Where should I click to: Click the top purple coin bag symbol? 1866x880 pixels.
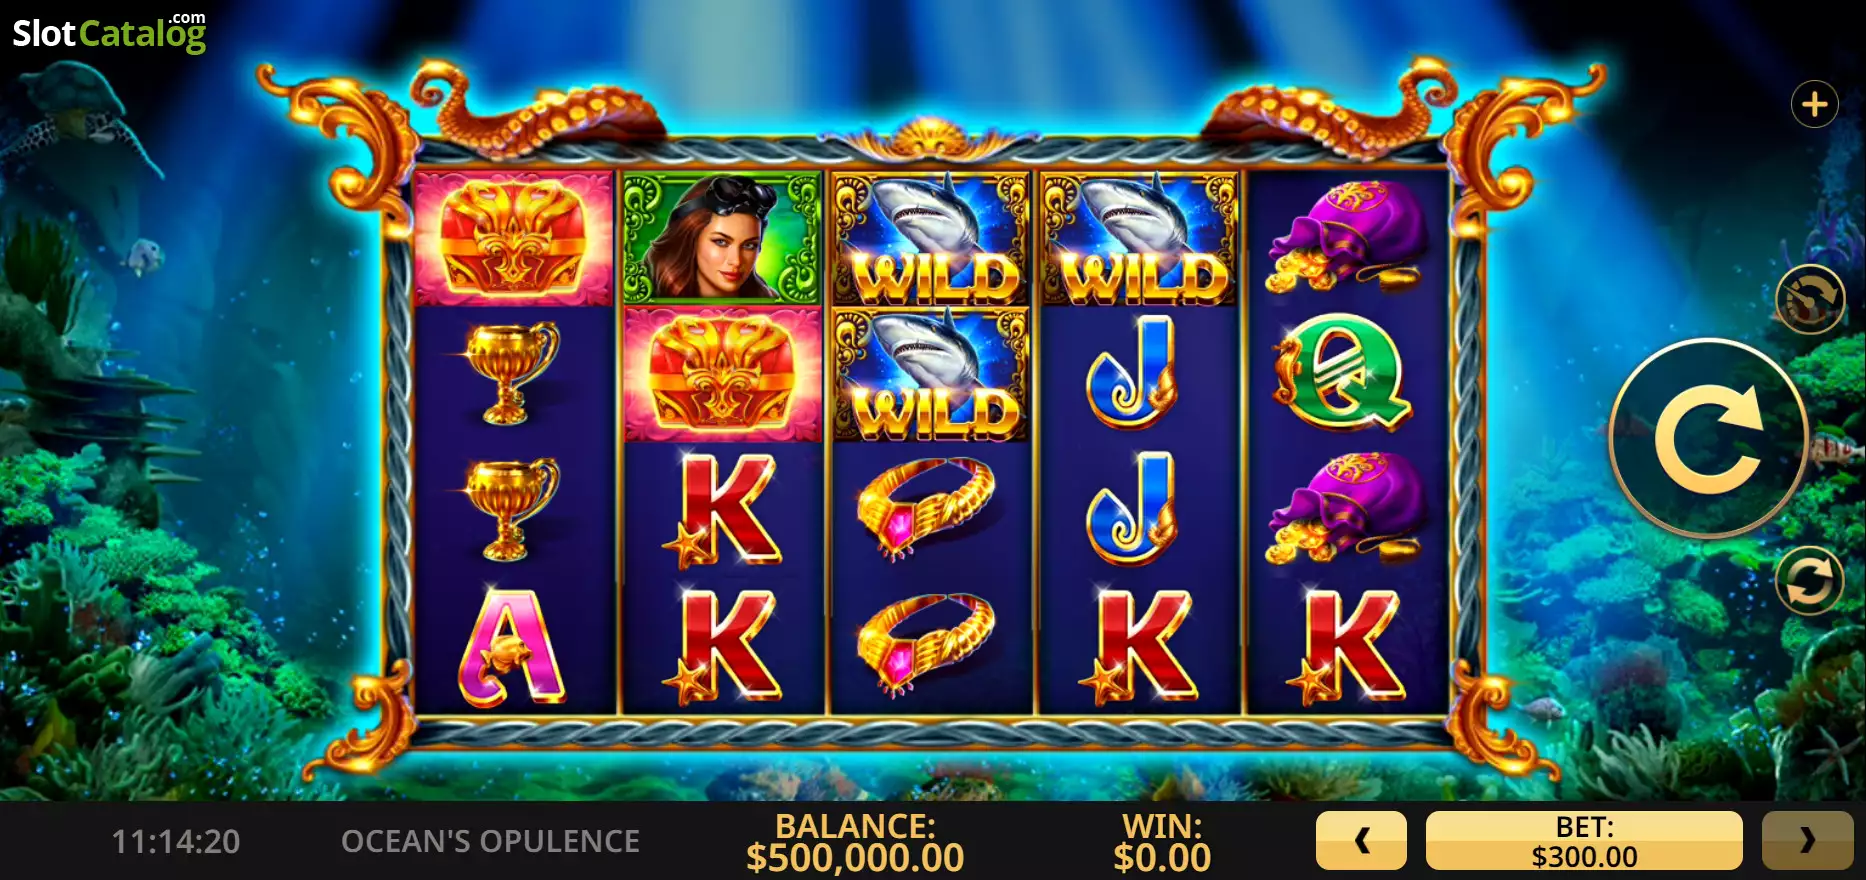point(1344,237)
